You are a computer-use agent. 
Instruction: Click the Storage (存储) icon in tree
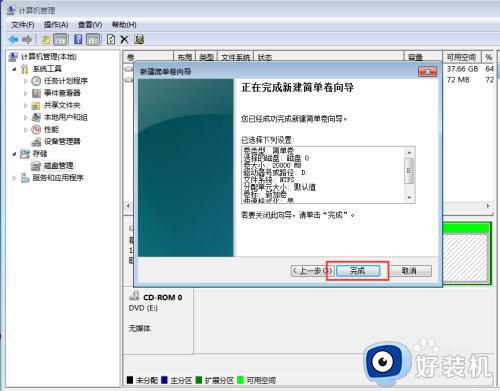[x=25, y=154]
